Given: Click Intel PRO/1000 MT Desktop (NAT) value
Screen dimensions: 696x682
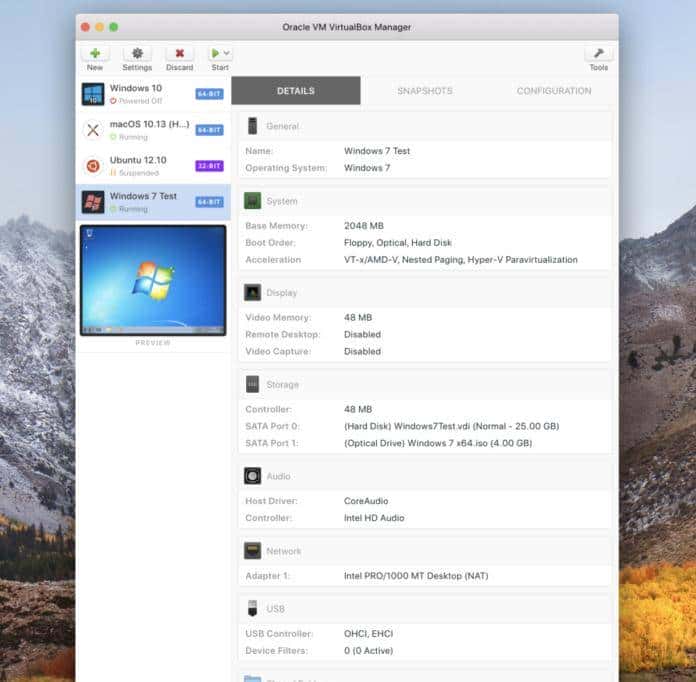Looking at the screenshot, I should click(416, 576).
